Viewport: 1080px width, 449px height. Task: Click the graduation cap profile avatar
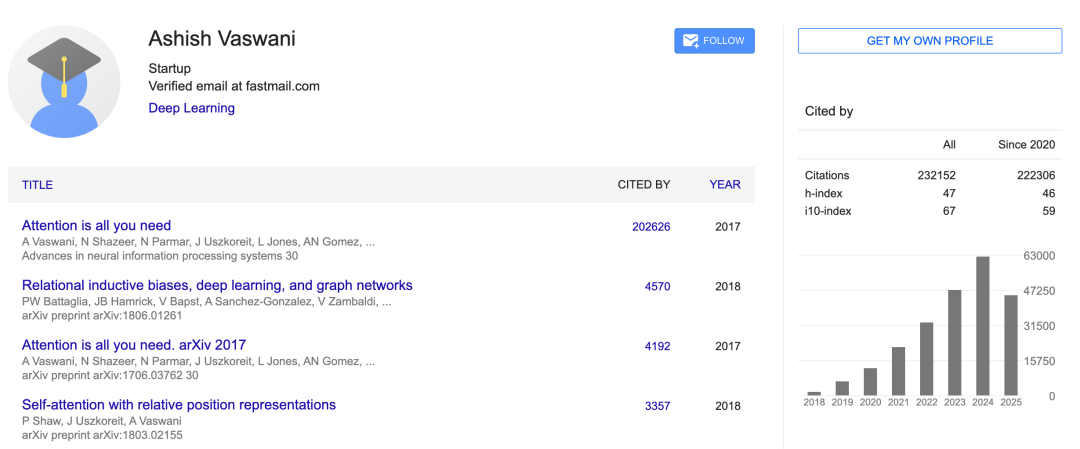[64, 82]
